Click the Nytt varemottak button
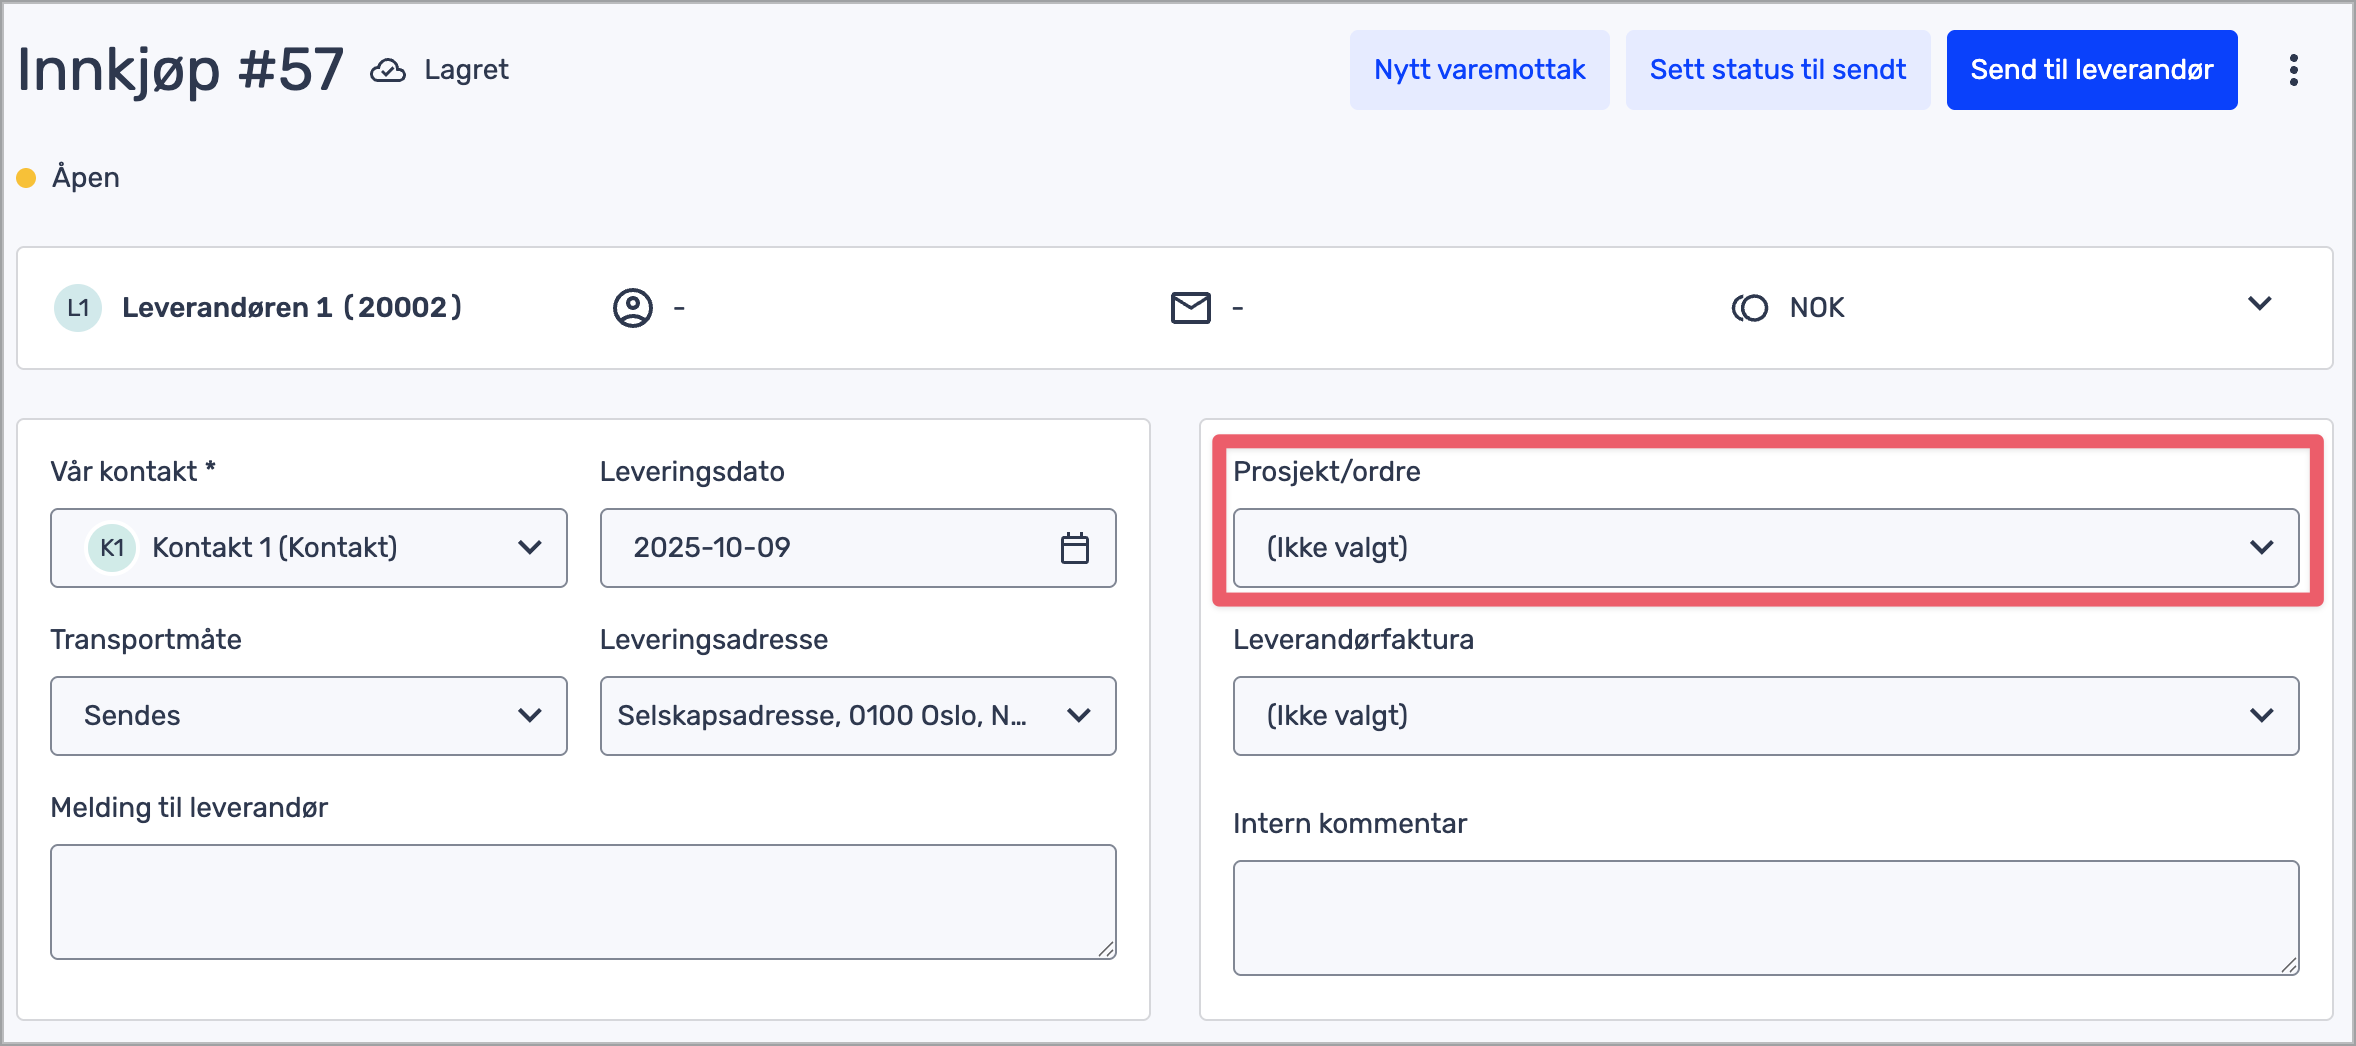2356x1046 pixels. pyautogui.click(x=1479, y=70)
